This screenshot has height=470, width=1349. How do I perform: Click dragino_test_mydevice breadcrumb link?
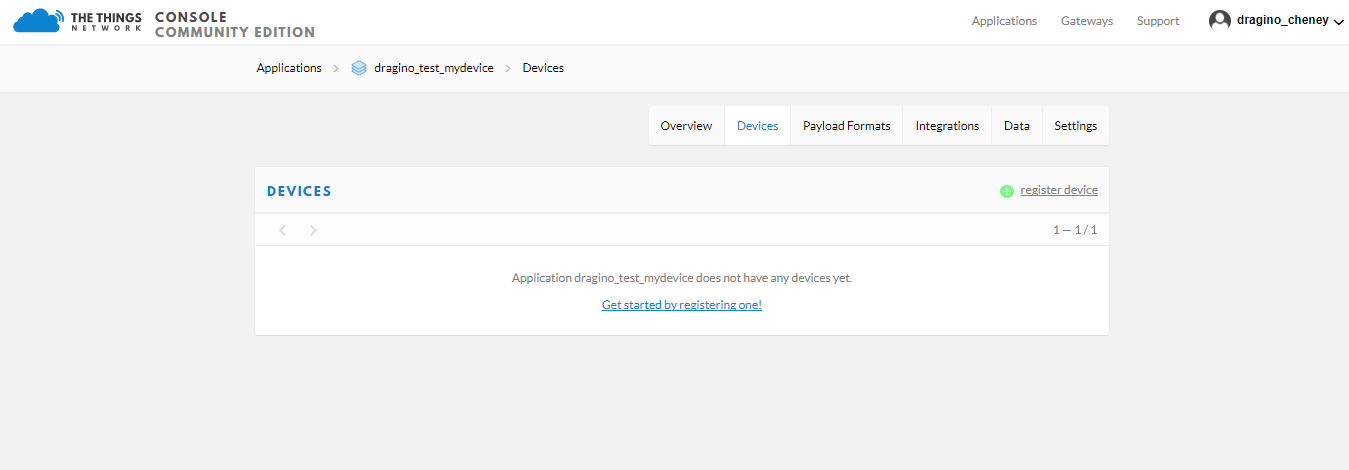pos(434,68)
